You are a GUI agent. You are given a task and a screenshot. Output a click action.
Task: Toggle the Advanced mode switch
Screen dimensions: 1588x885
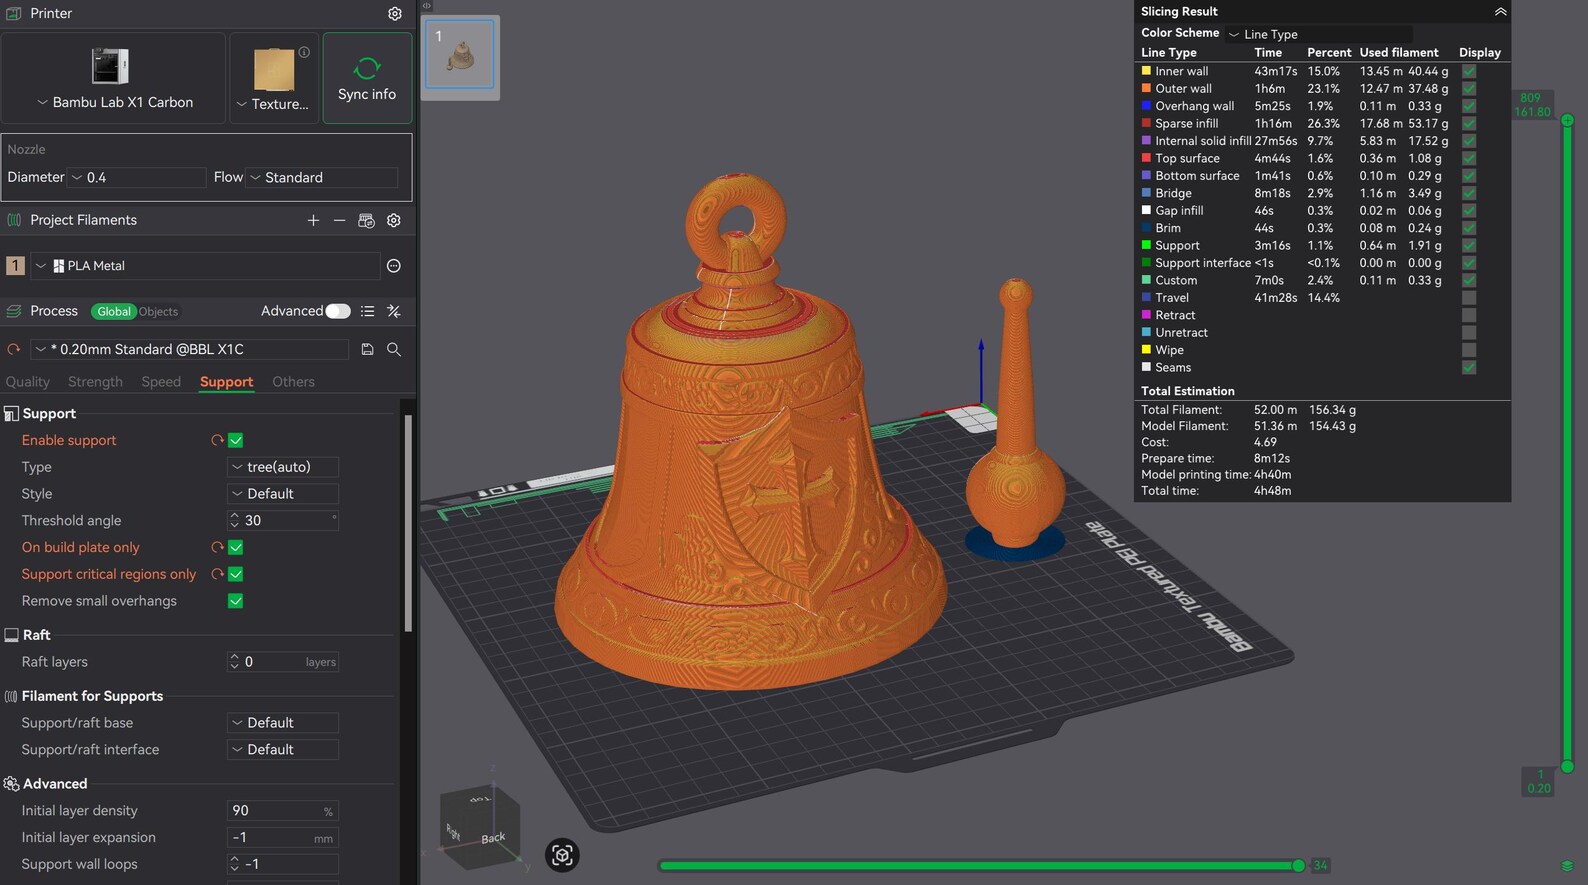point(338,311)
